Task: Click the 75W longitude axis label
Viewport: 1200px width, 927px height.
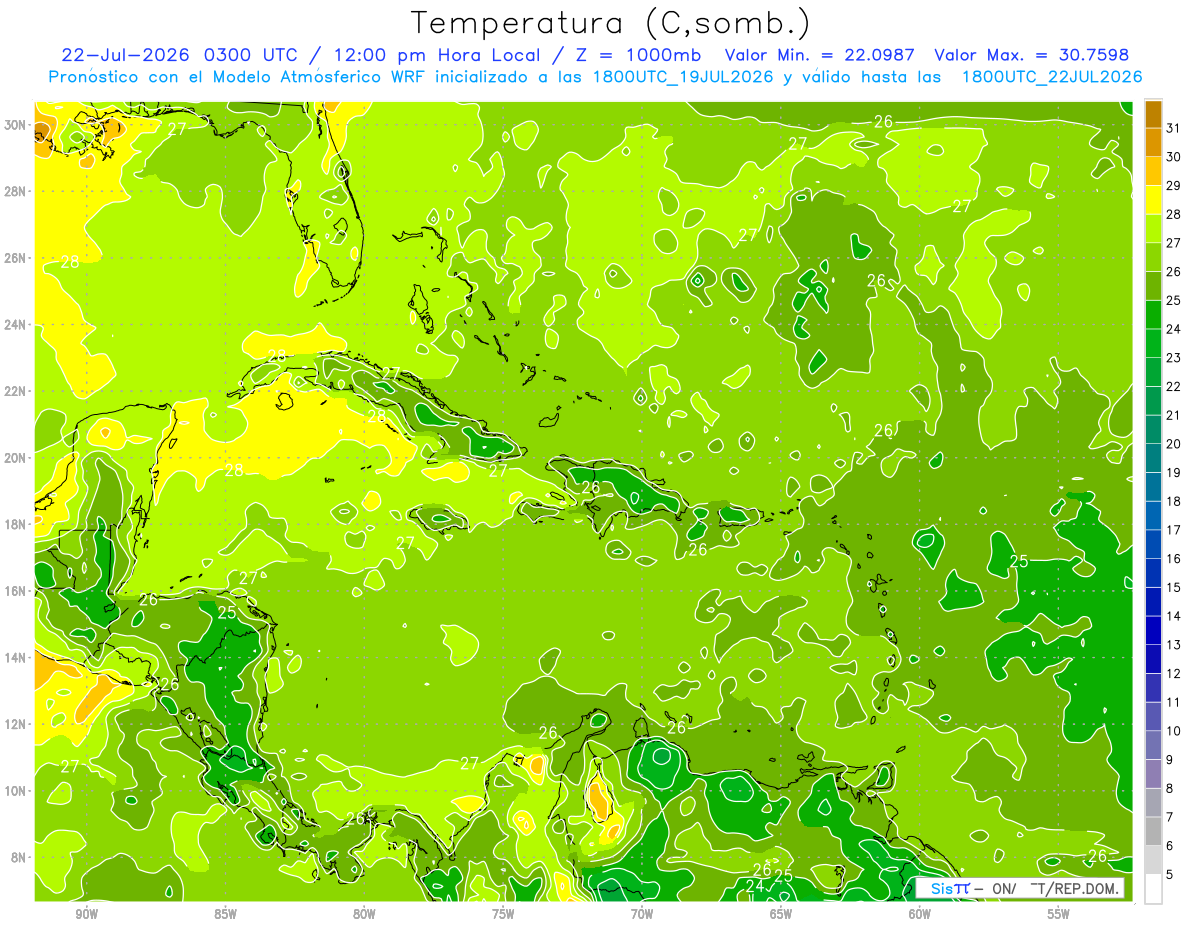Action: [503, 914]
